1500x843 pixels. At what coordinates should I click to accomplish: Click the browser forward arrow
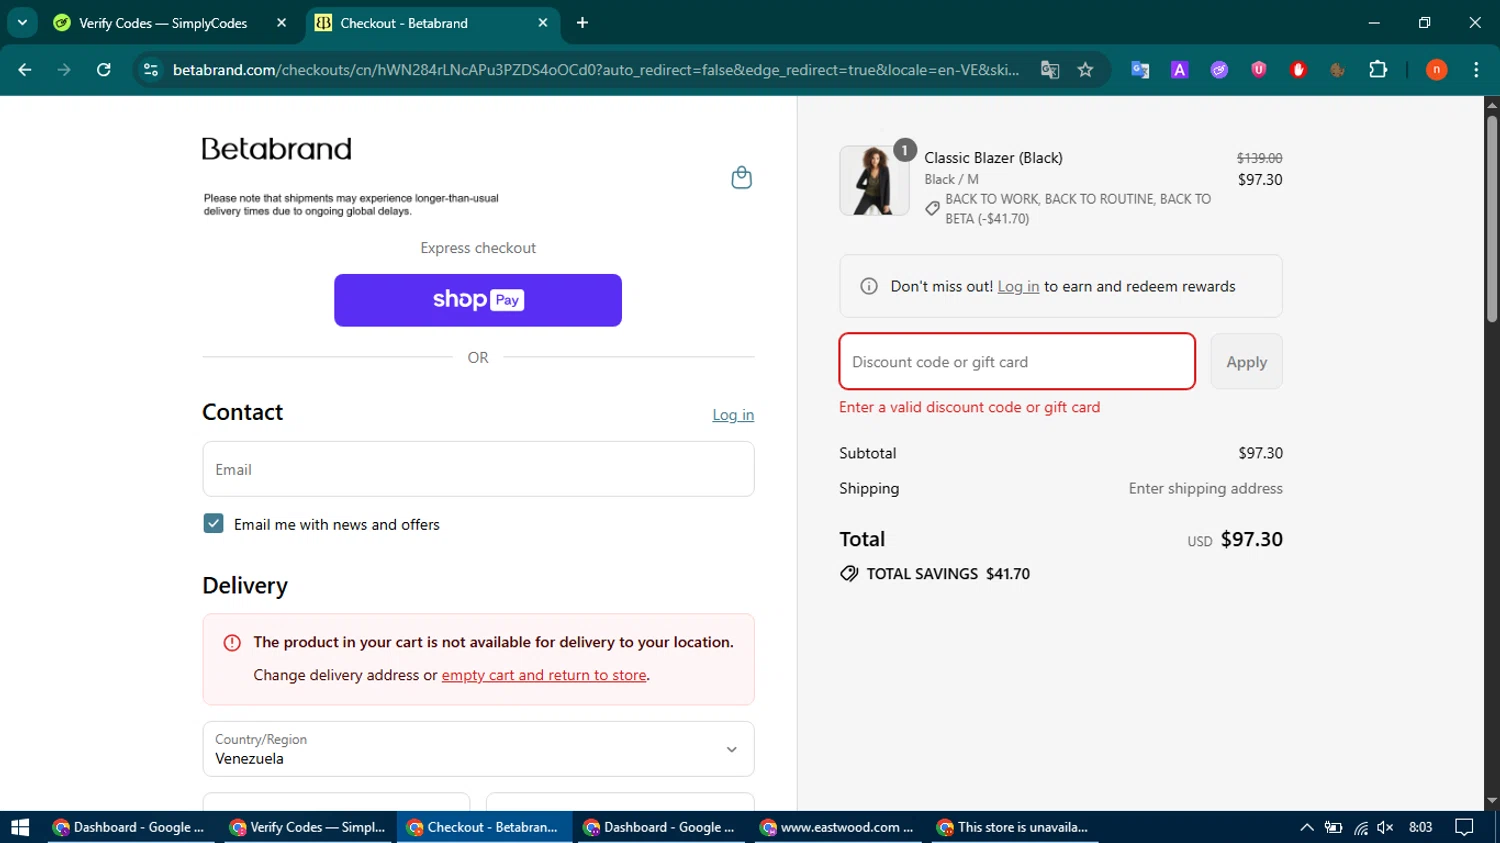tap(64, 70)
